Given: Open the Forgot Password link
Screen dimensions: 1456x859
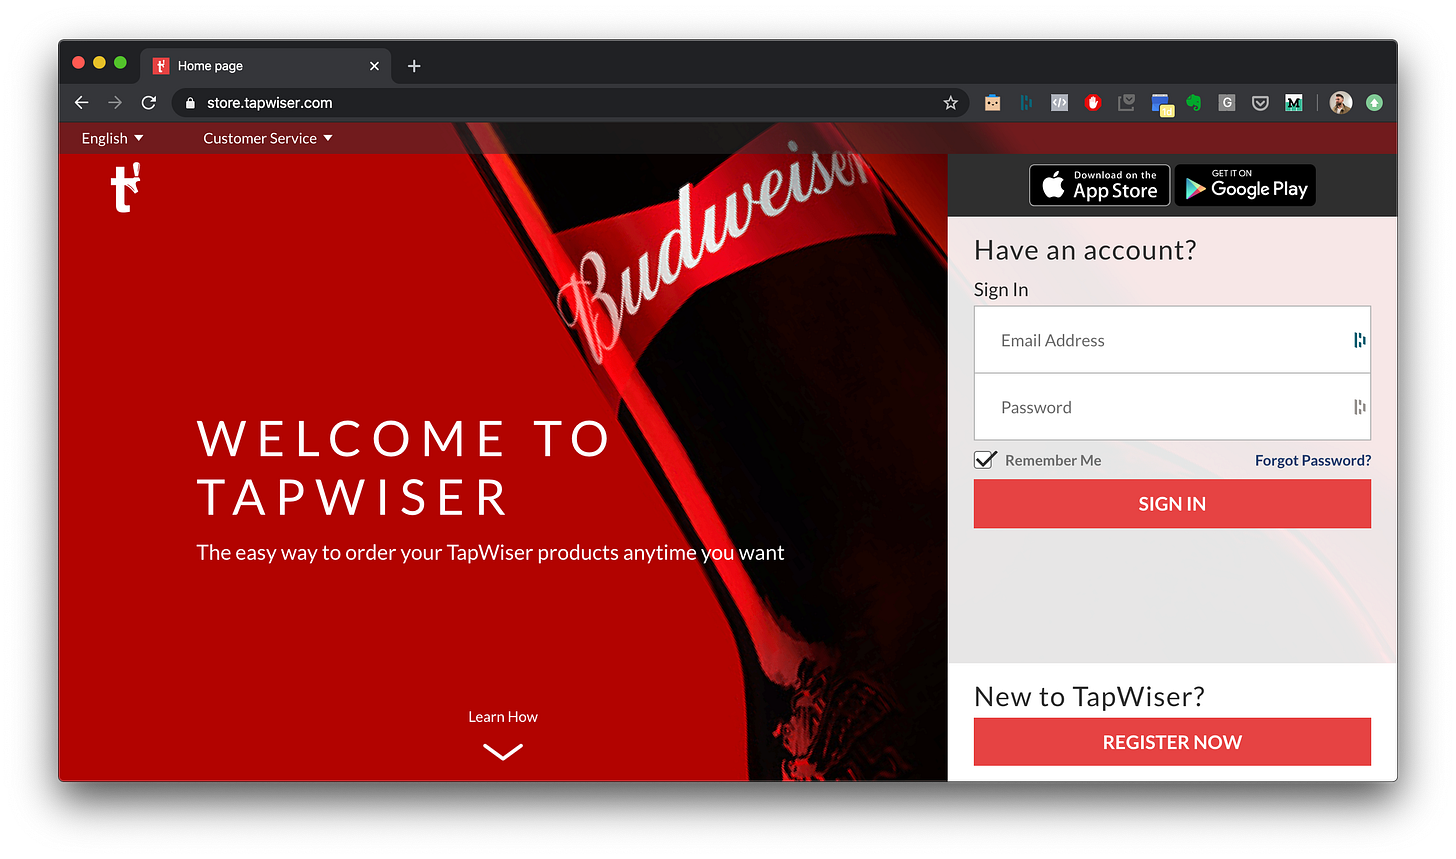Looking at the screenshot, I should 1313,460.
